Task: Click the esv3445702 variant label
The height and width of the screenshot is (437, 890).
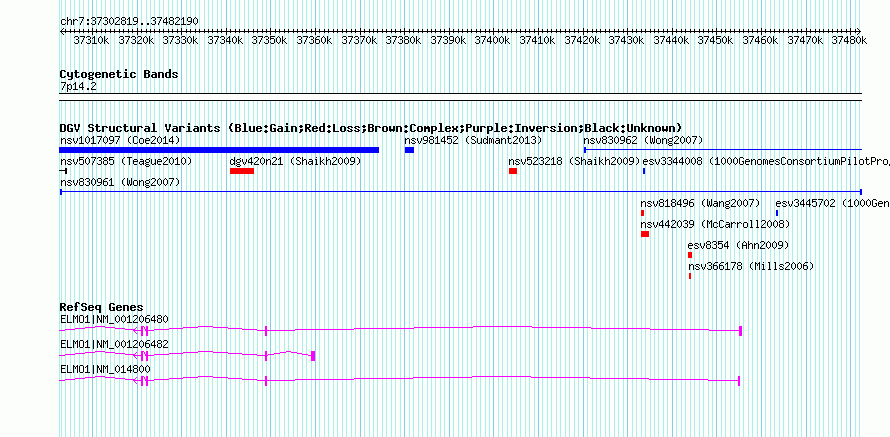Action: 832,204
